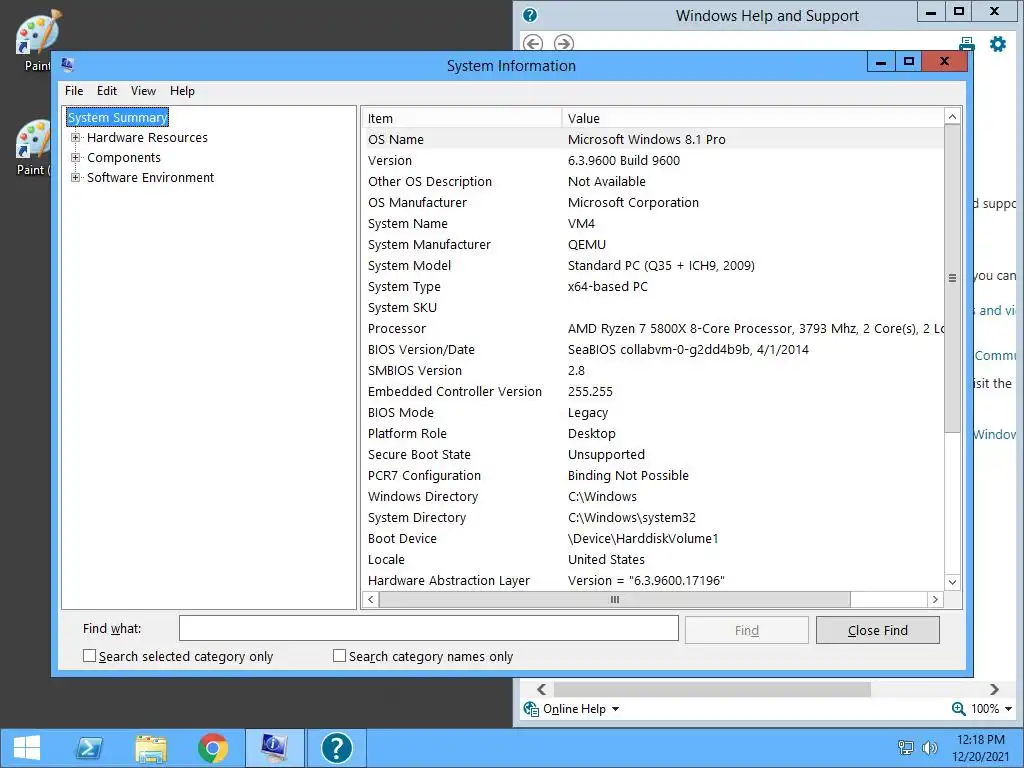Launch PowerShell from the taskbar
This screenshot has width=1024, height=768.
pyautogui.click(x=89, y=748)
